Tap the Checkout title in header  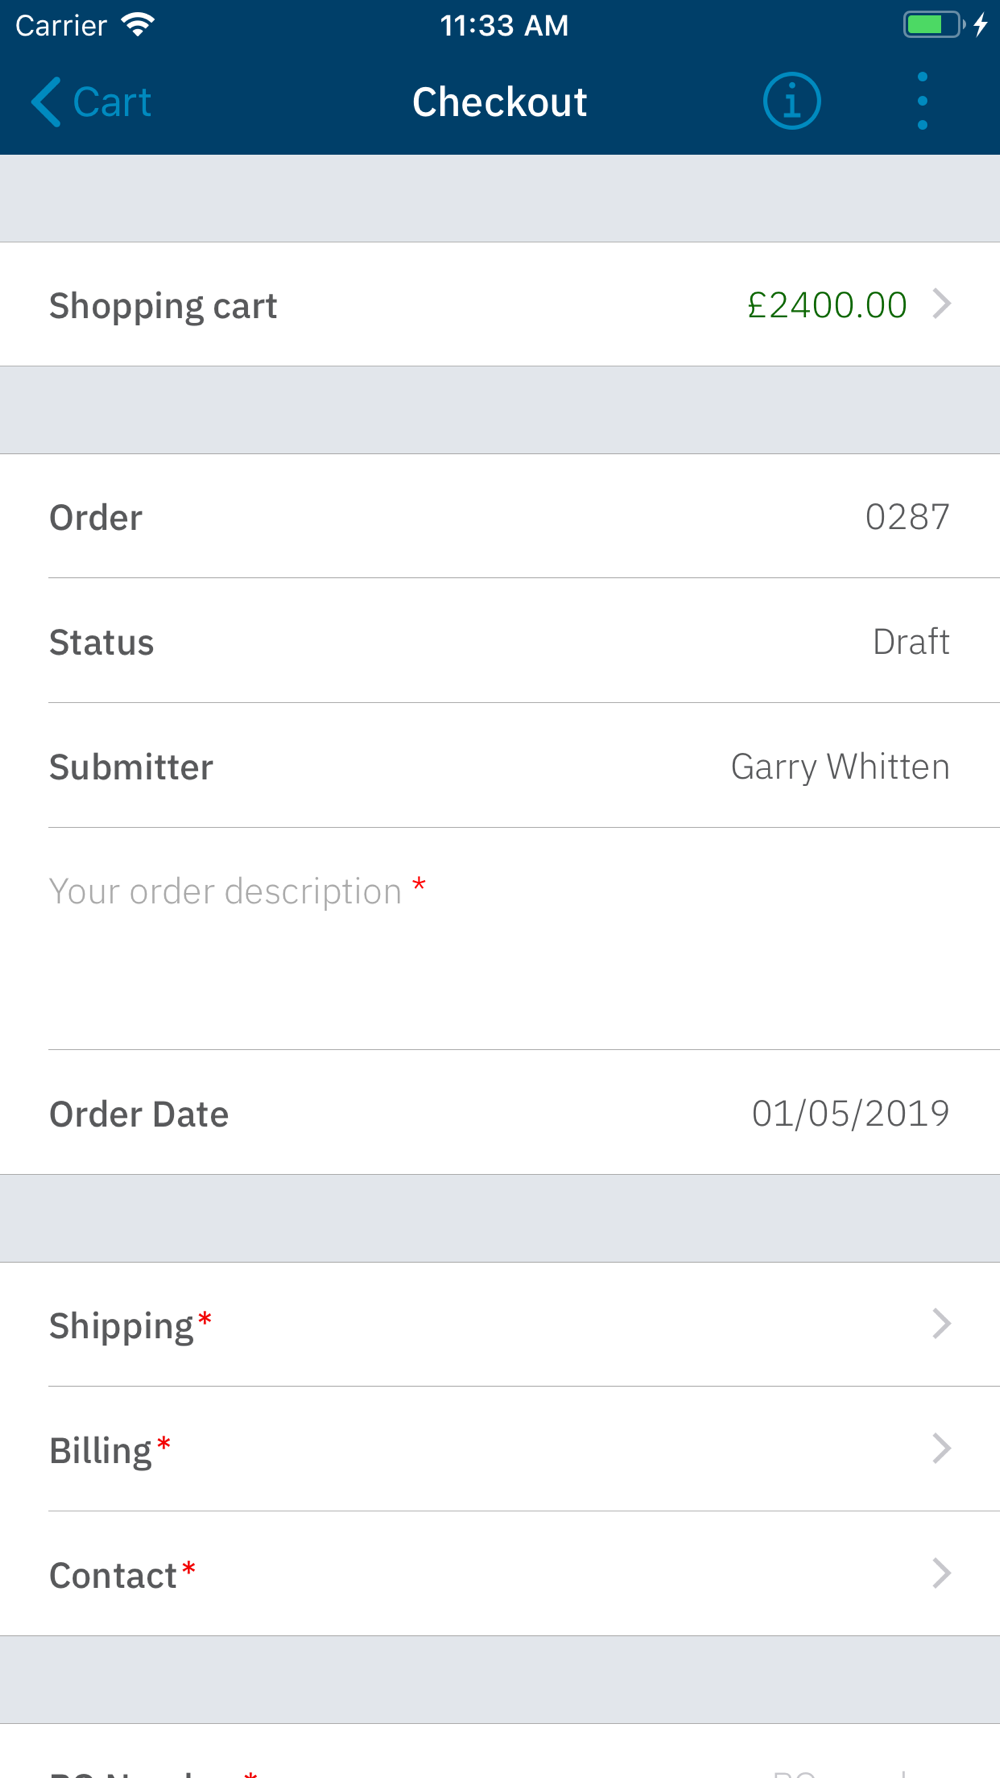coord(499,102)
